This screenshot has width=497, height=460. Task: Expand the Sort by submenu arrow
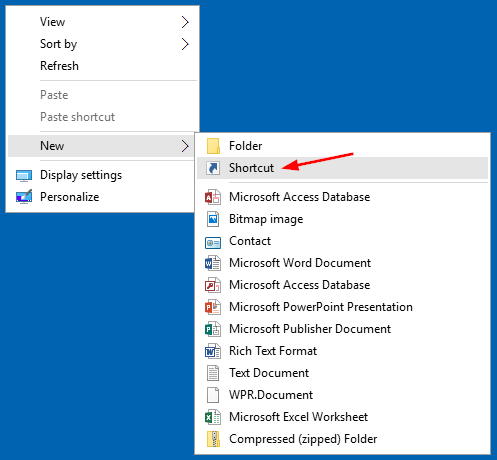[x=185, y=44]
